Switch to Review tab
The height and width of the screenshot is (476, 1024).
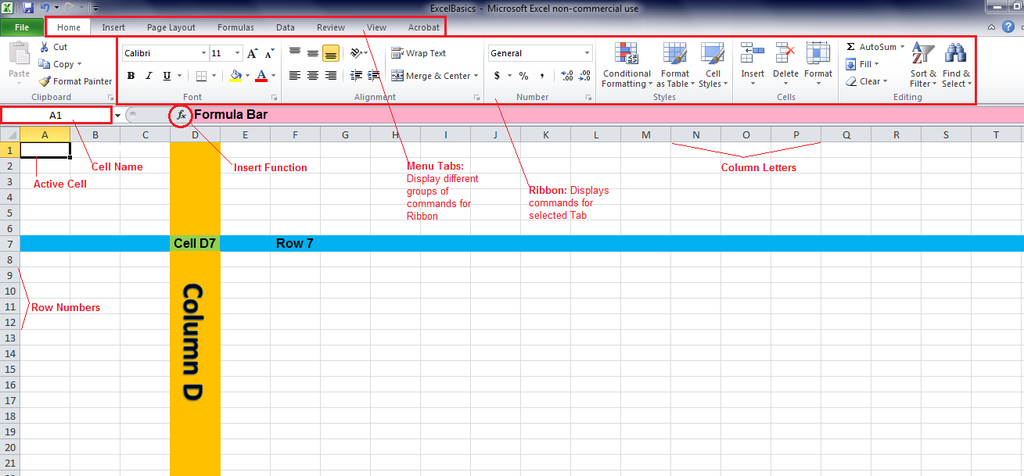[330, 27]
